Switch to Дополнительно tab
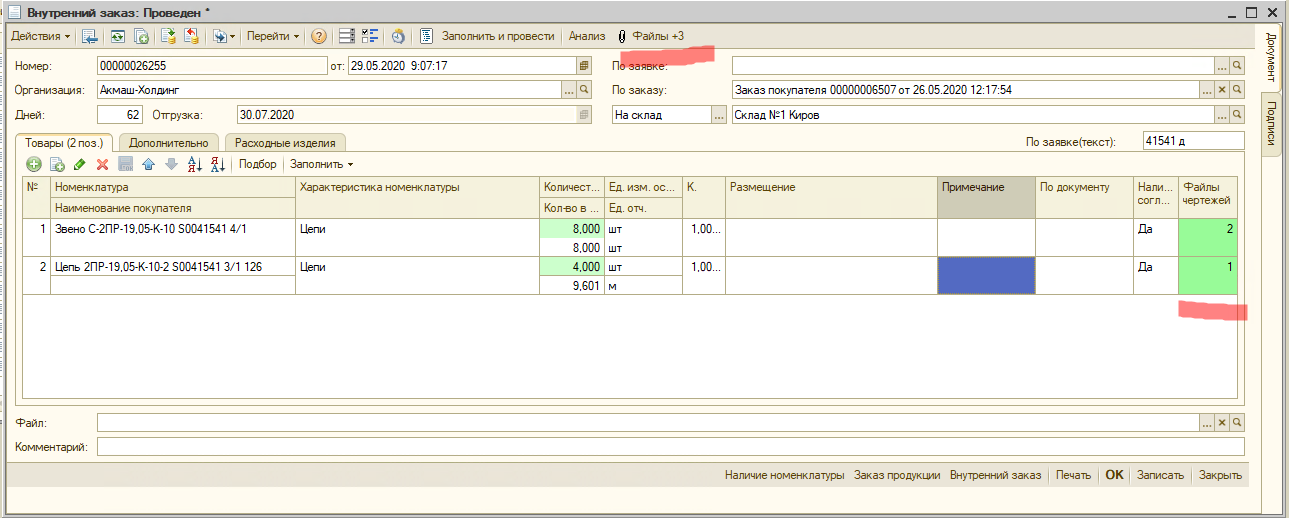The image size is (1289, 518). point(169,143)
